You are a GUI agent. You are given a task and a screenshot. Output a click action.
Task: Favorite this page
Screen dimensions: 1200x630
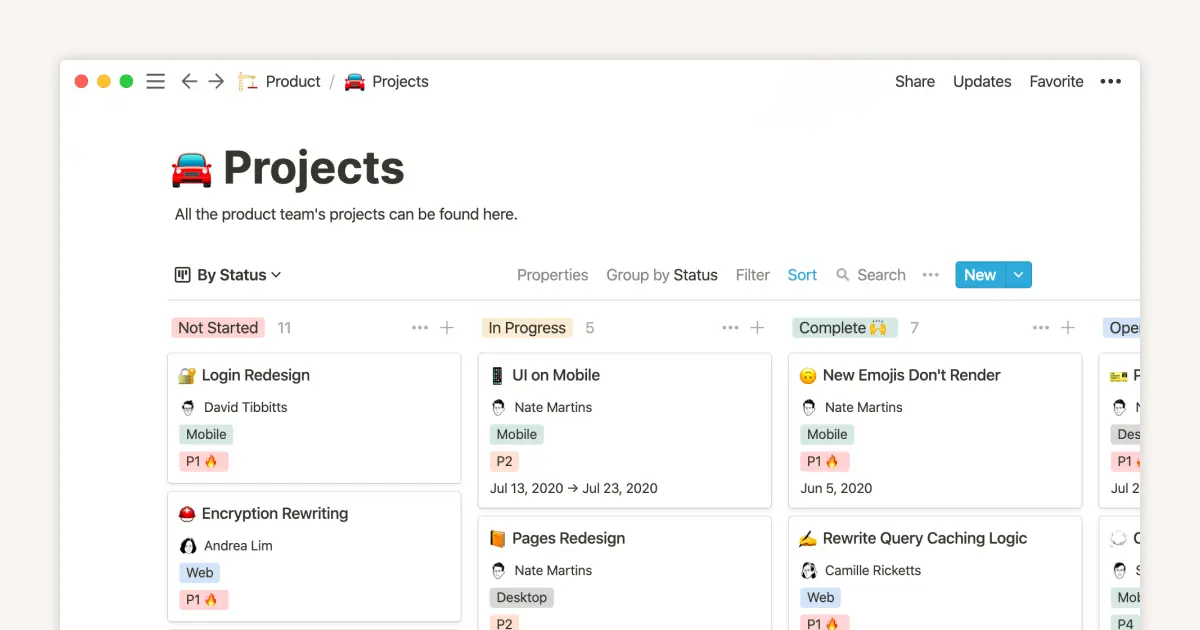tap(1056, 81)
